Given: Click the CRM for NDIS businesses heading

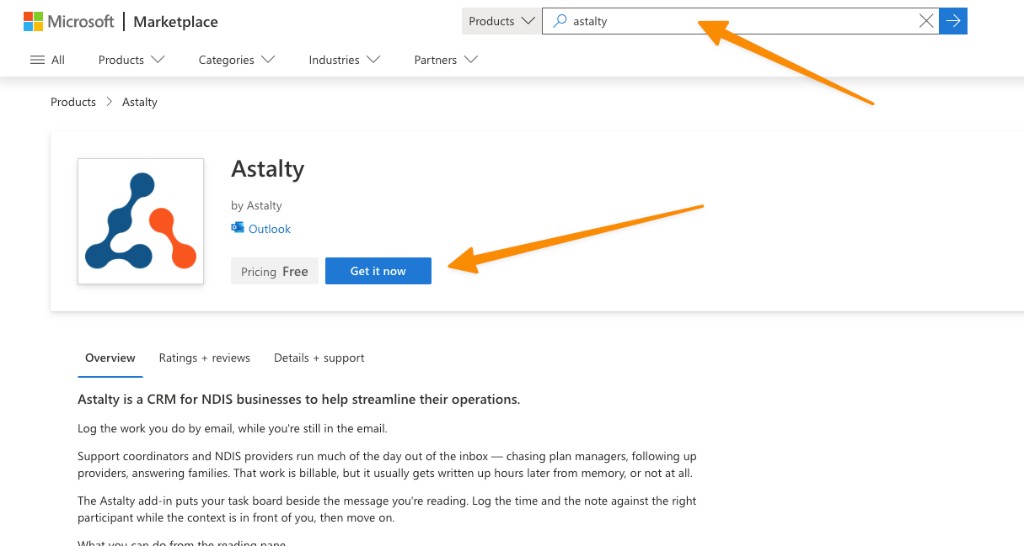Looking at the screenshot, I should click(x=299, y=400).
